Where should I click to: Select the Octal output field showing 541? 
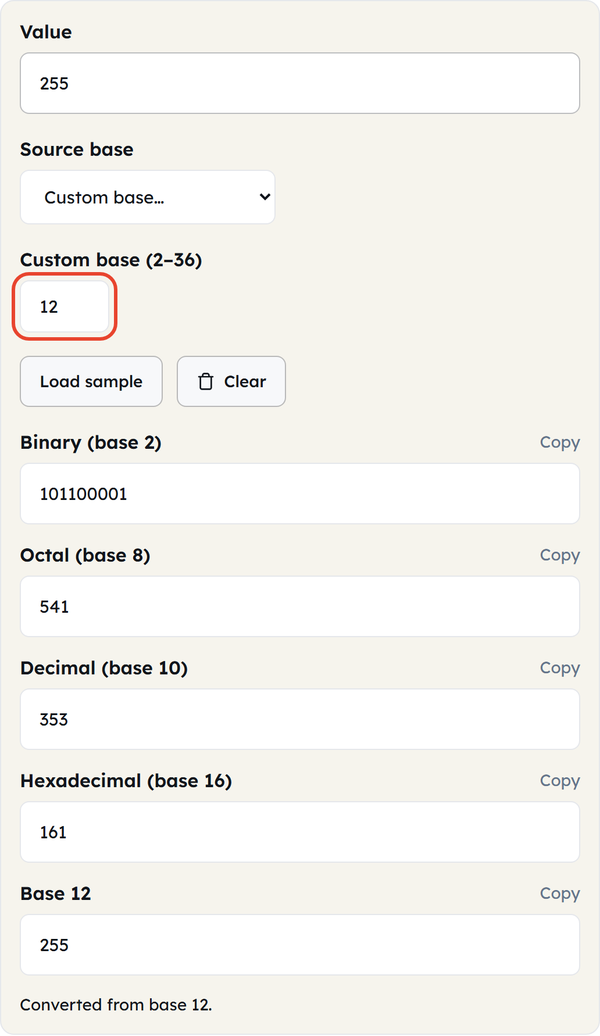coord(300,607)
